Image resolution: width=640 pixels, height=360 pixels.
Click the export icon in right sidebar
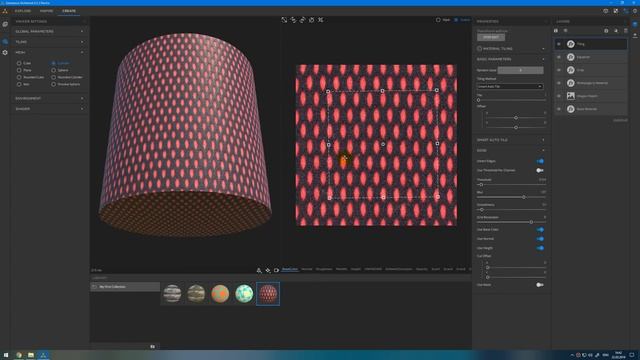(x=635, y=36)
